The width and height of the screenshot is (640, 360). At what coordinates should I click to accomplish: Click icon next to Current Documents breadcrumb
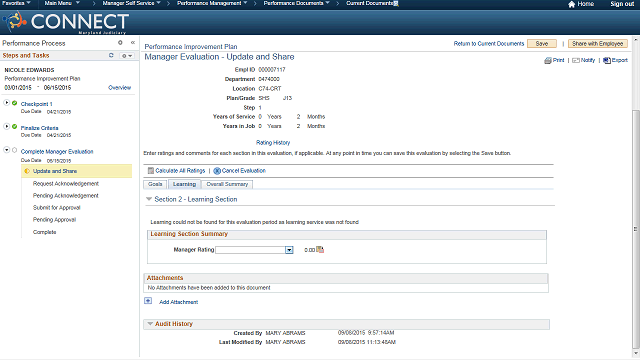click(396, 3)
